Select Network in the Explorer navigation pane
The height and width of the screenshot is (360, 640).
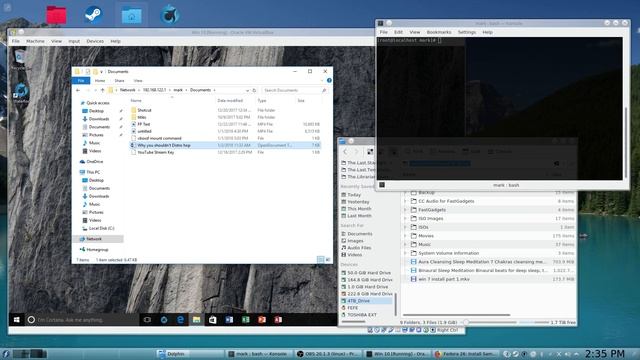click(x=98, y=239)
